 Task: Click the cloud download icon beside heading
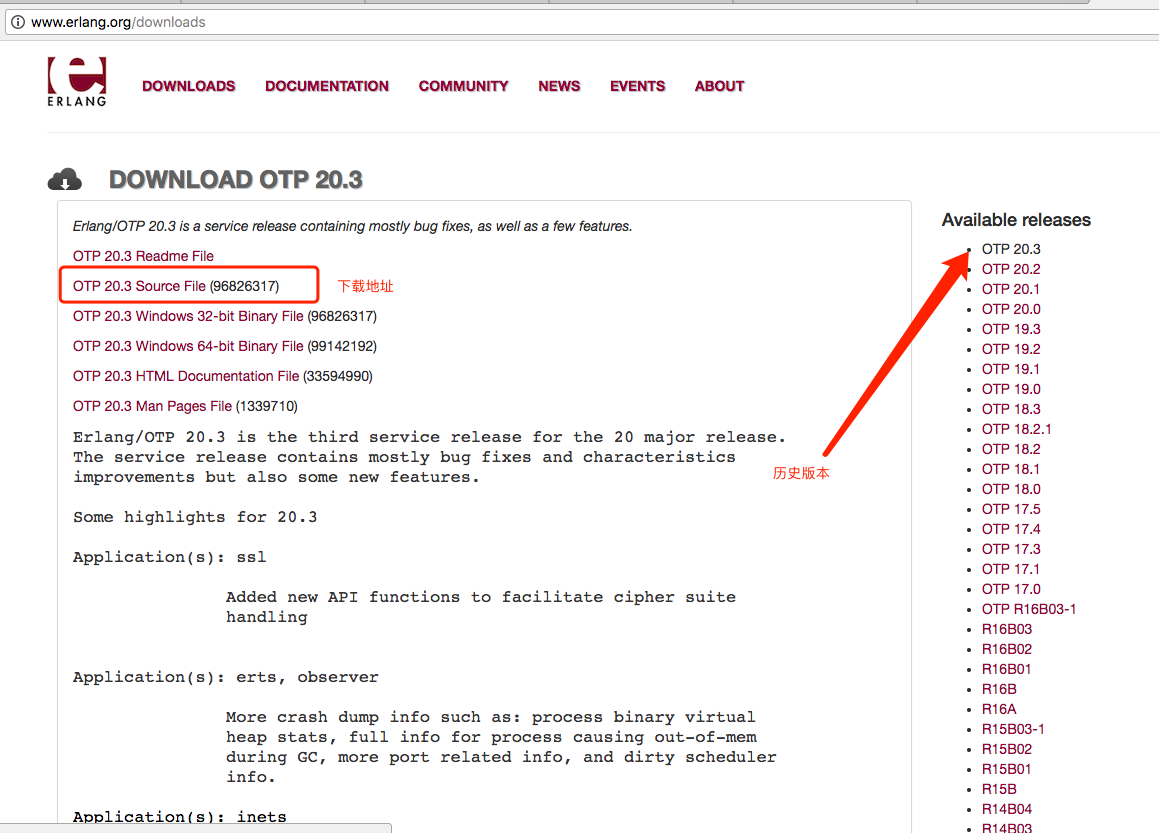point(65,180)
